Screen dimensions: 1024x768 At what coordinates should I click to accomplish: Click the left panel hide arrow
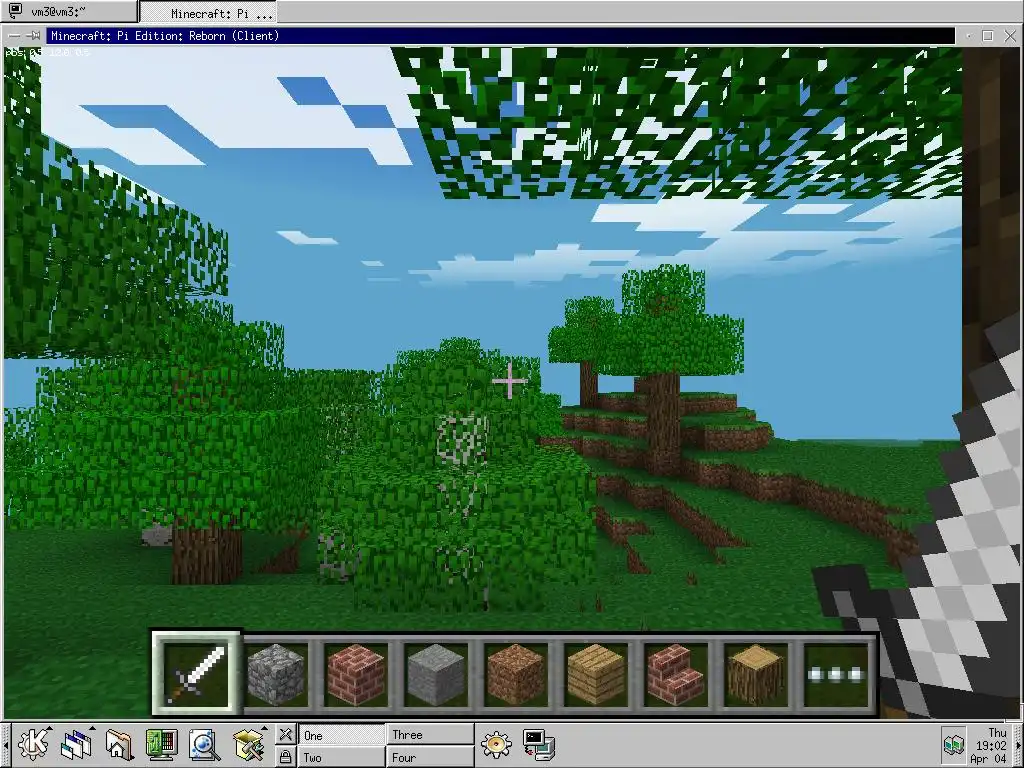[5, 745]
